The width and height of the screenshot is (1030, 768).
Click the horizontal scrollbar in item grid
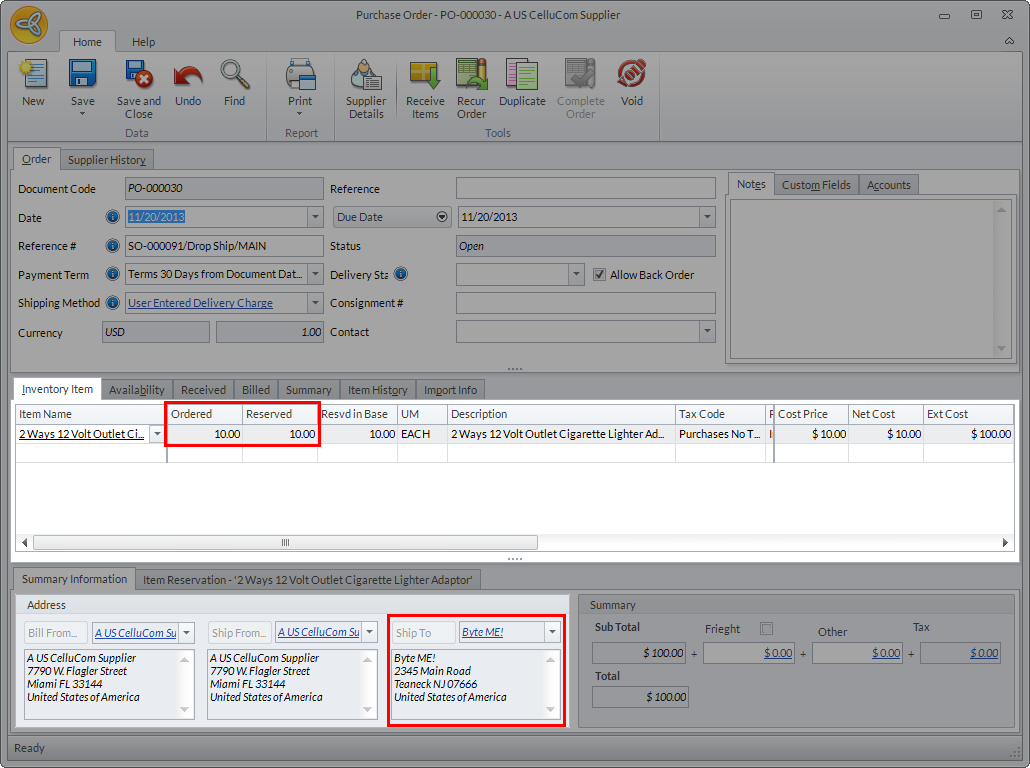(x=285, y=542)
